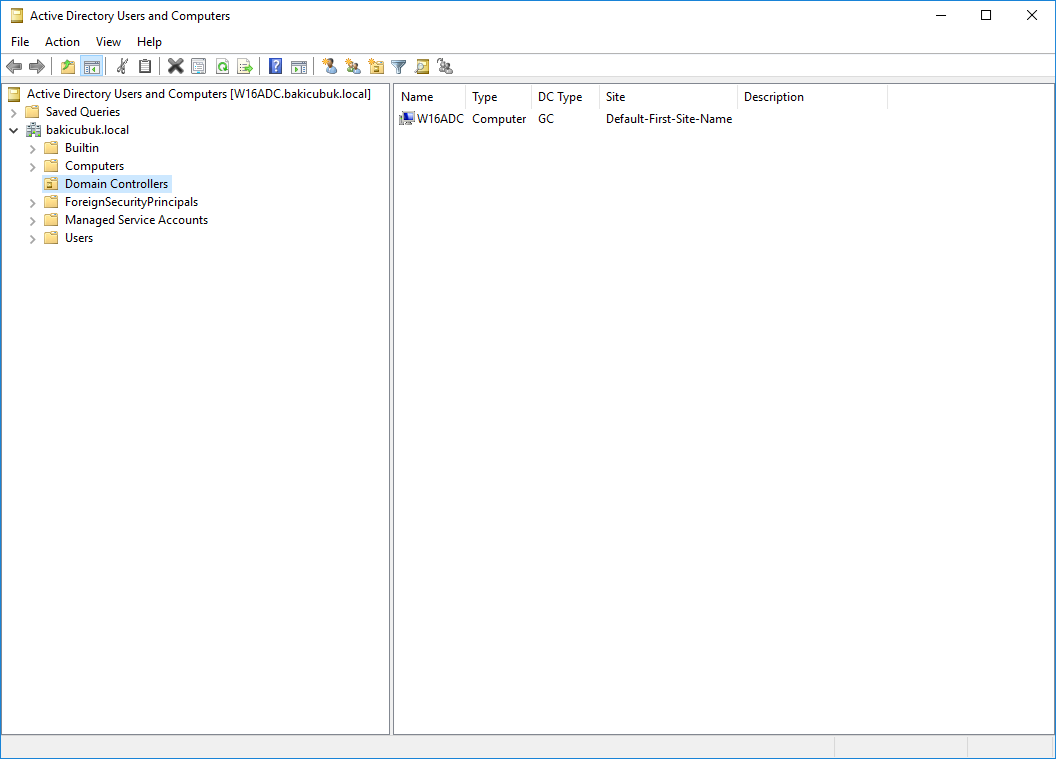Click the Forward arrow toolbar button
Screen dimensions: 1056x759
coord(36,66)
